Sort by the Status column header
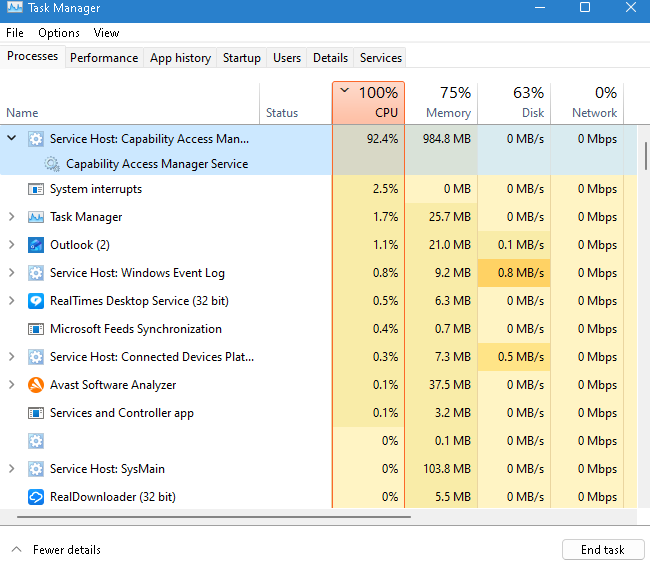The width and height of the screenshot is (650, 563). pos(296,104)
